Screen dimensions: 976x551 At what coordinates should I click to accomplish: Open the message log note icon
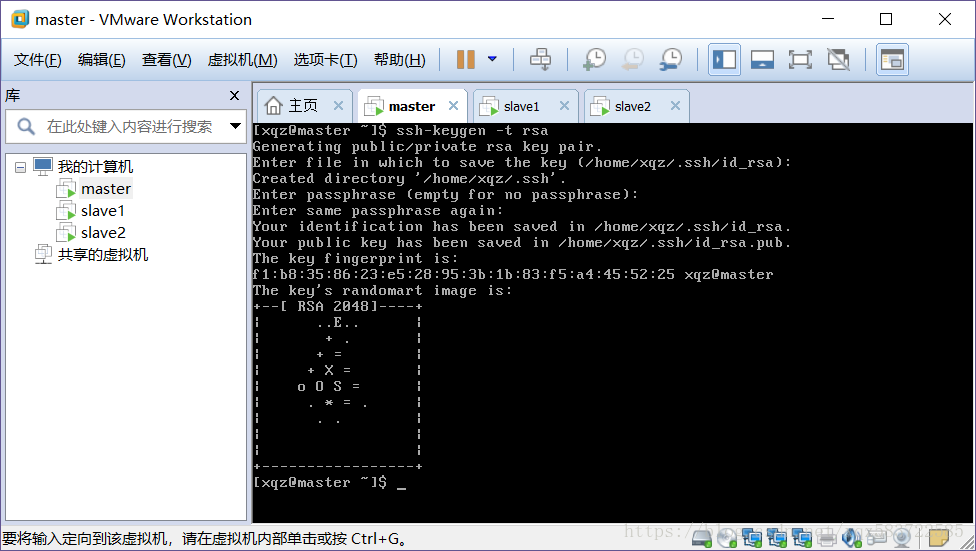(939, 536)
